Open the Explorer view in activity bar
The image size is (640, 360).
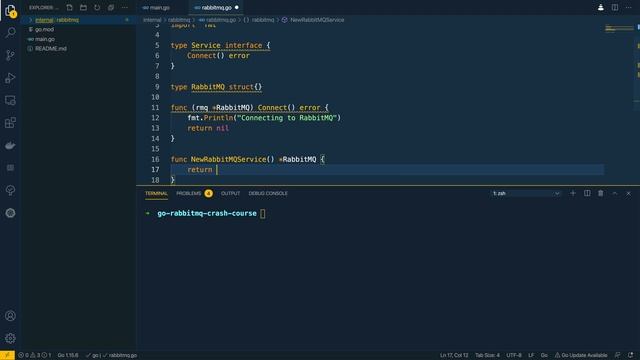coord(10,11)
